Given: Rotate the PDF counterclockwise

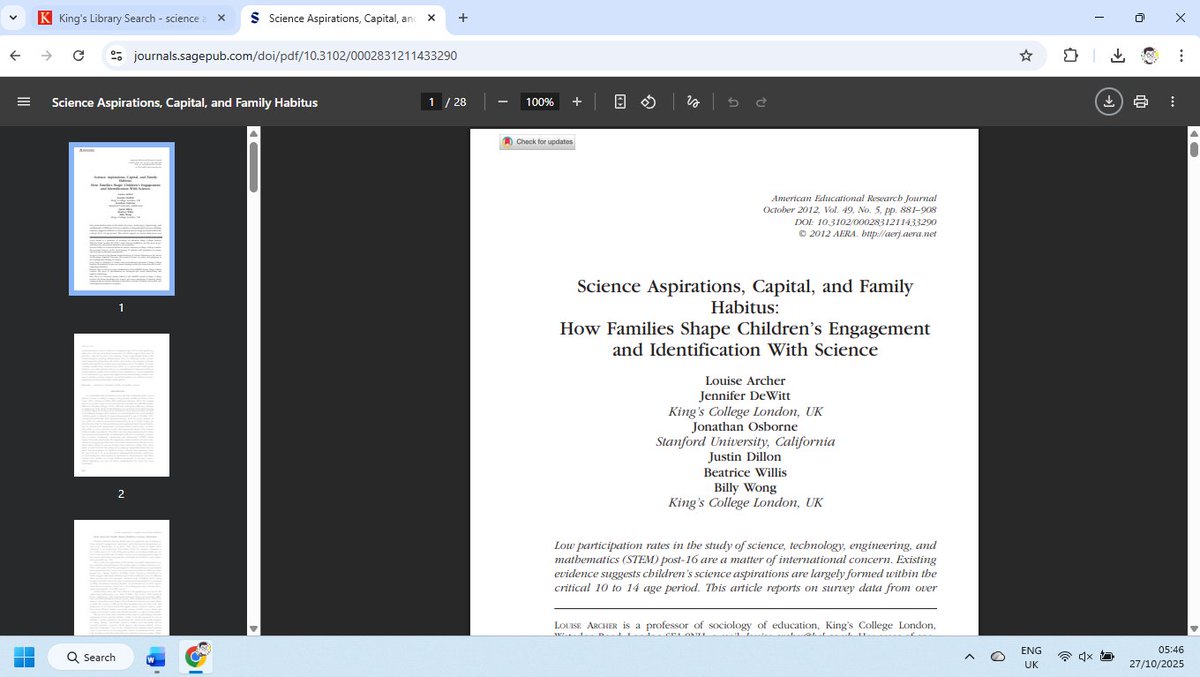Looking at the screenshot, I should click(648, 102).
